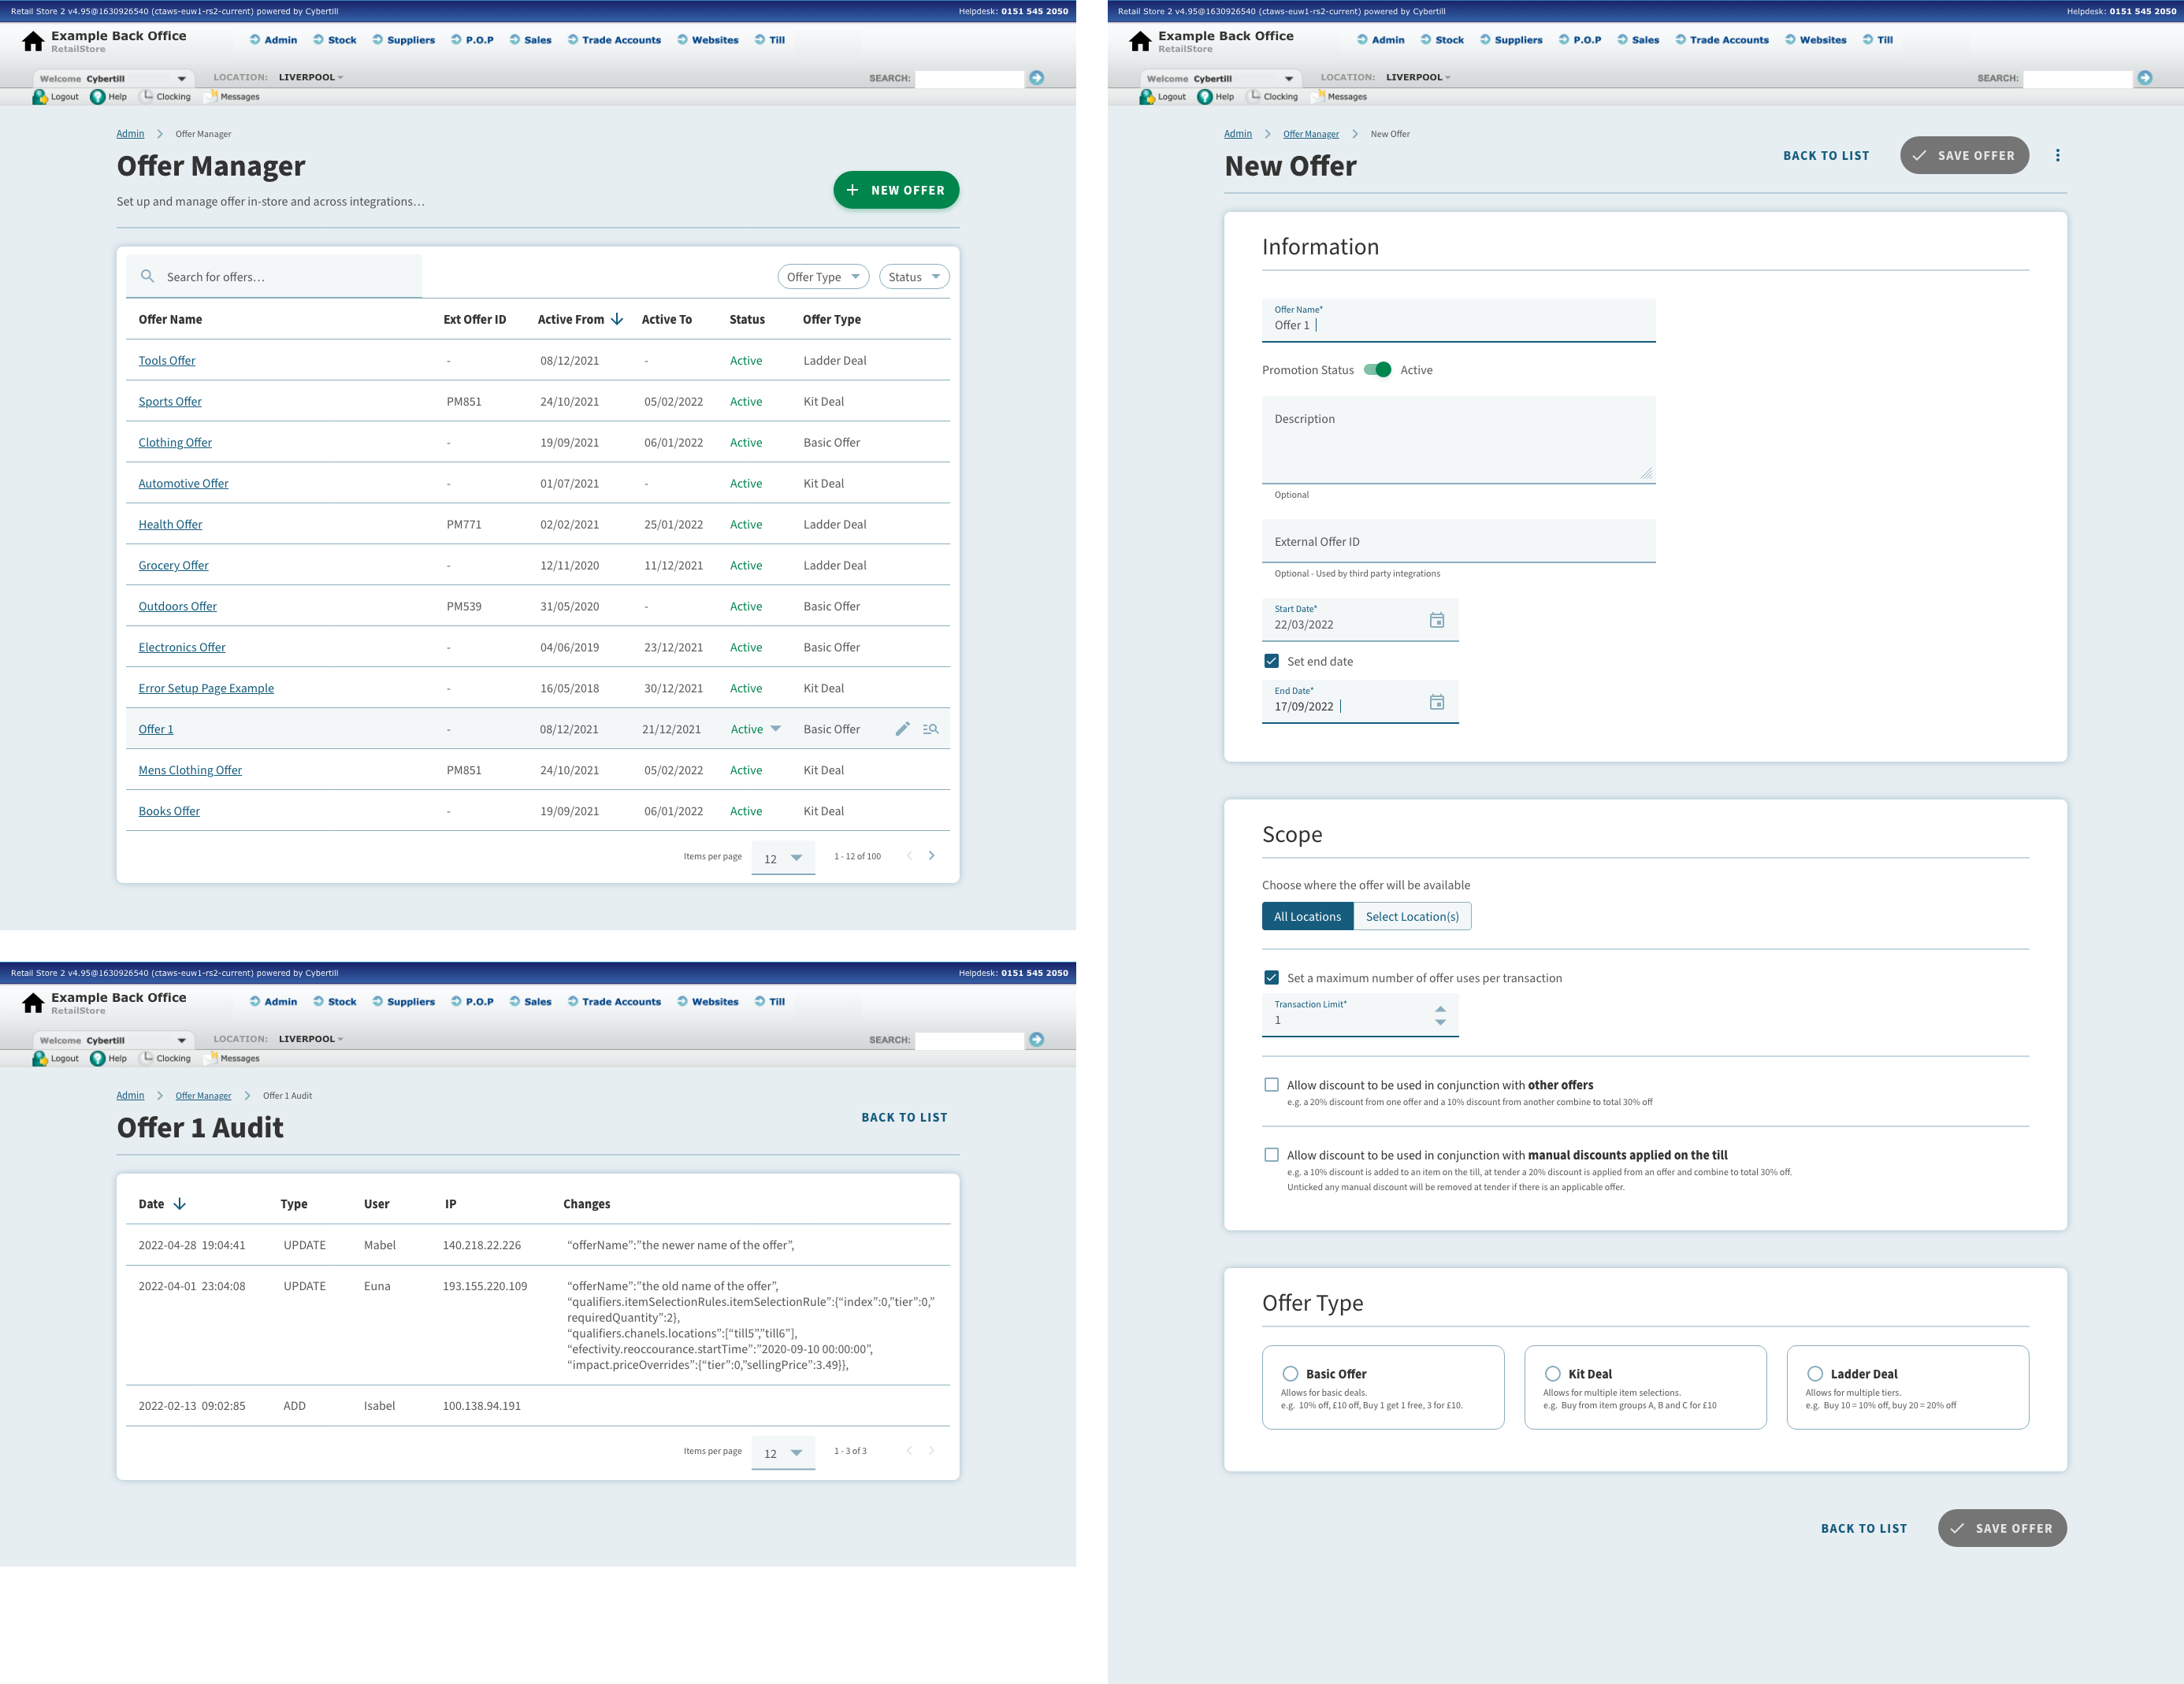This screenshot has width=2184, height=1684.
Task: Toggle the Promotion Status switch
Action: click(1378, 370)
